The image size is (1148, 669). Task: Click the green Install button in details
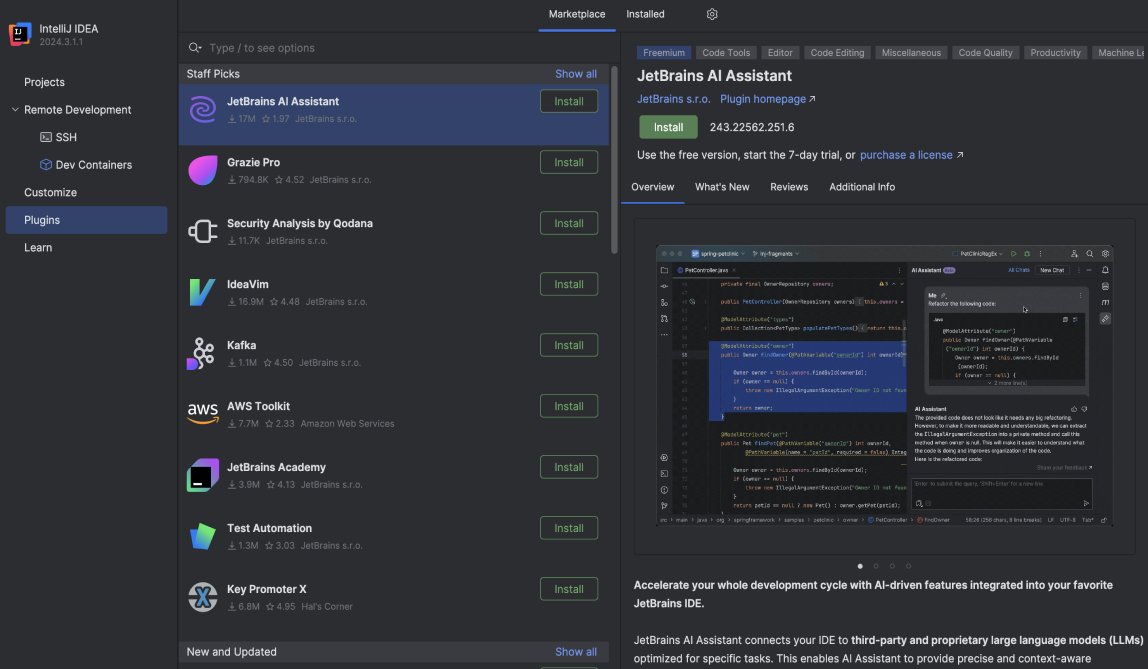tap(668, 127)
